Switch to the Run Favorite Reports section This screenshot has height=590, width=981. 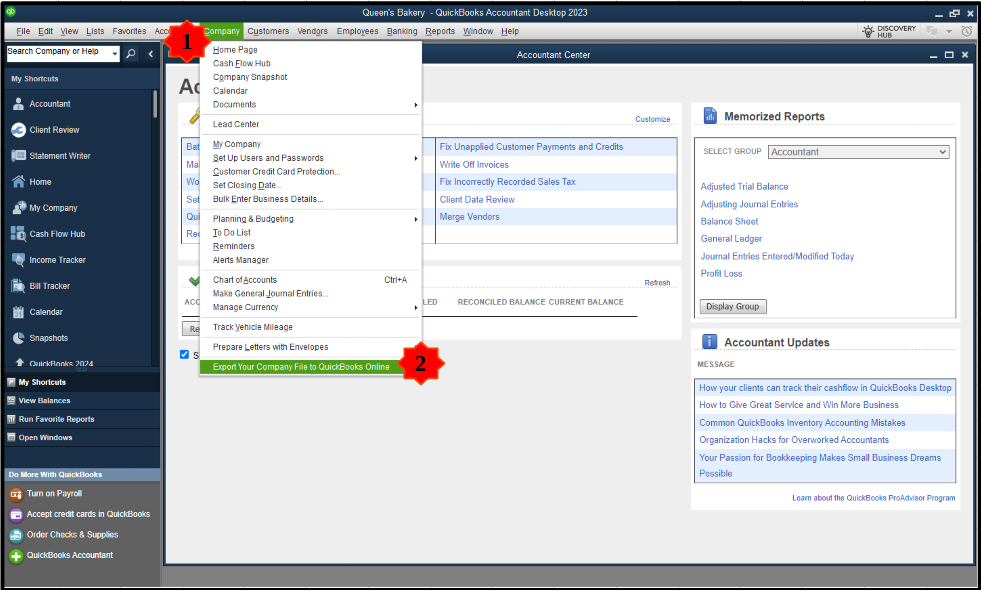pyautogui.click(x=80, y=419)
